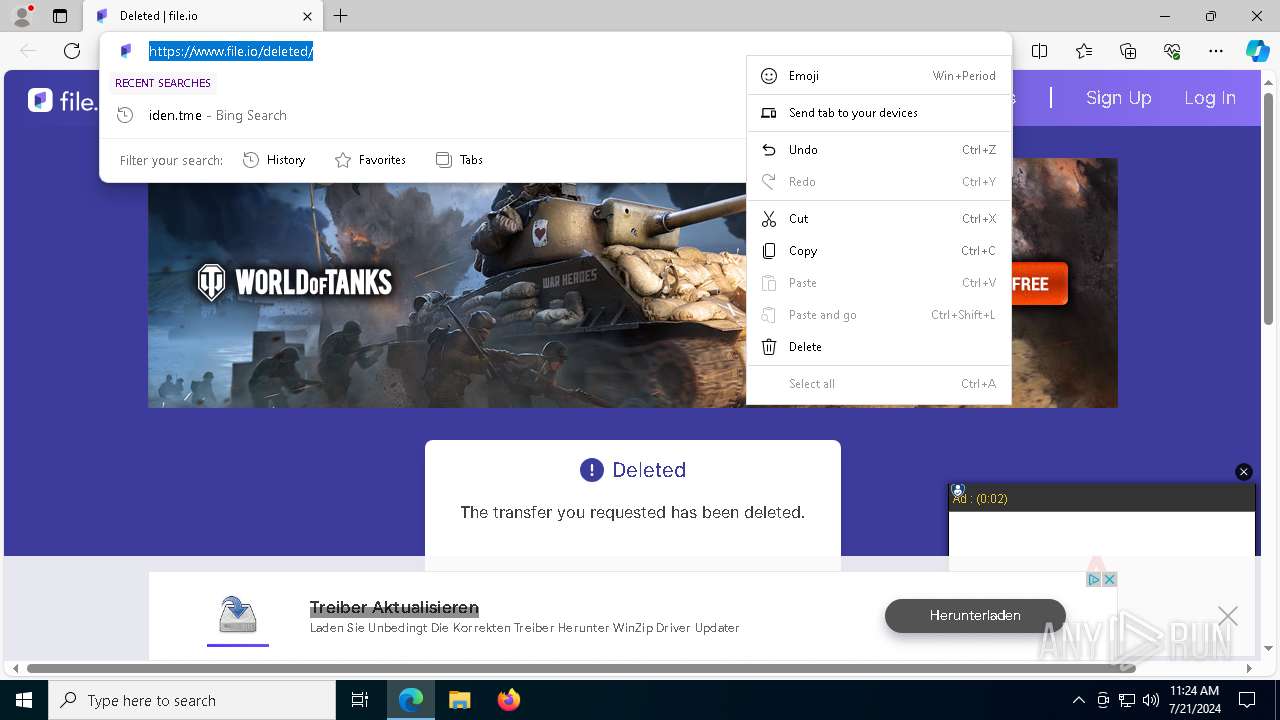Click the Herunterladen button
The width and height of the screenshot is (1280, 720).
point(975,616)
